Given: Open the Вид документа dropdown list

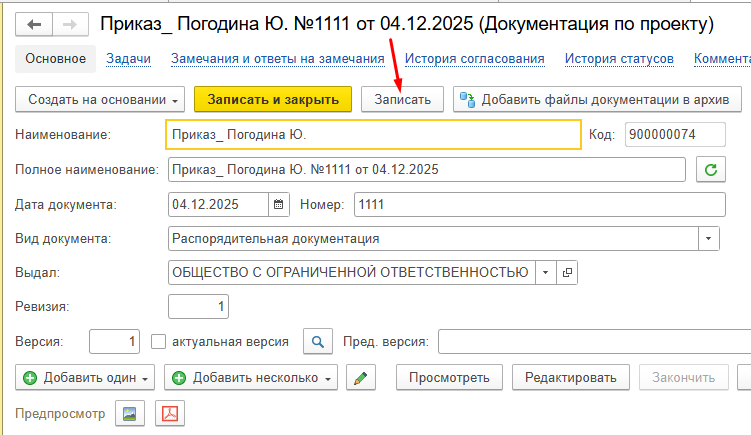Looking at the screenshot, I should (709, 238).
